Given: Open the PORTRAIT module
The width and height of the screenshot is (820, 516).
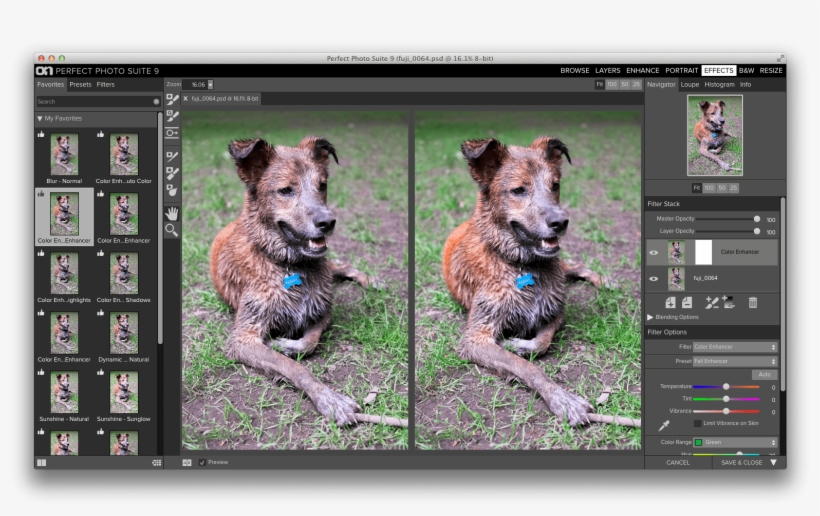Looking at the screenshot, I should click(681, 71).
